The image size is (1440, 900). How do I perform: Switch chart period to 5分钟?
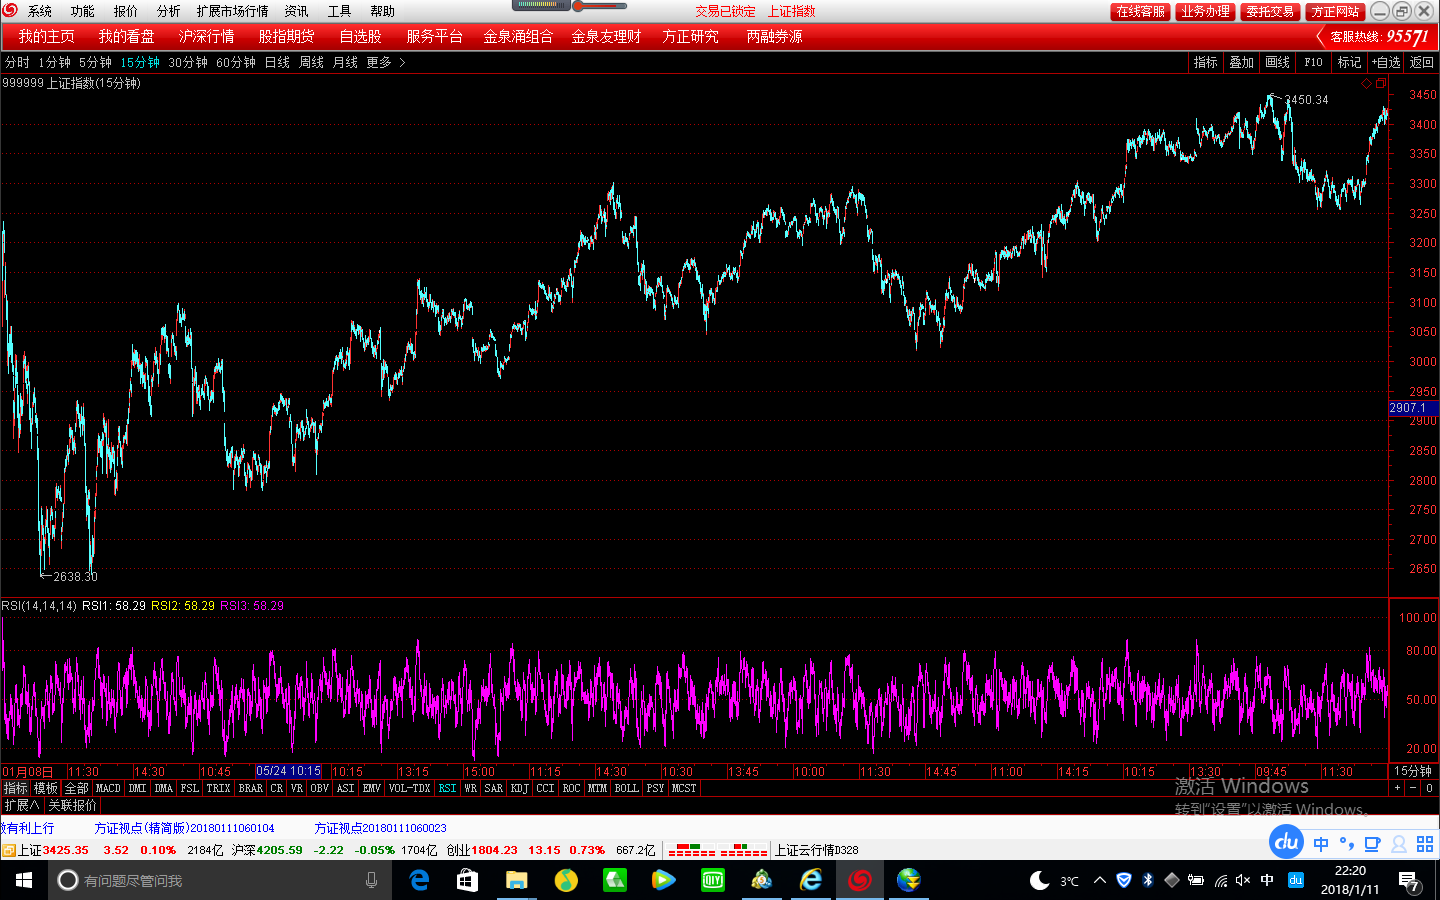coord(95,62)
